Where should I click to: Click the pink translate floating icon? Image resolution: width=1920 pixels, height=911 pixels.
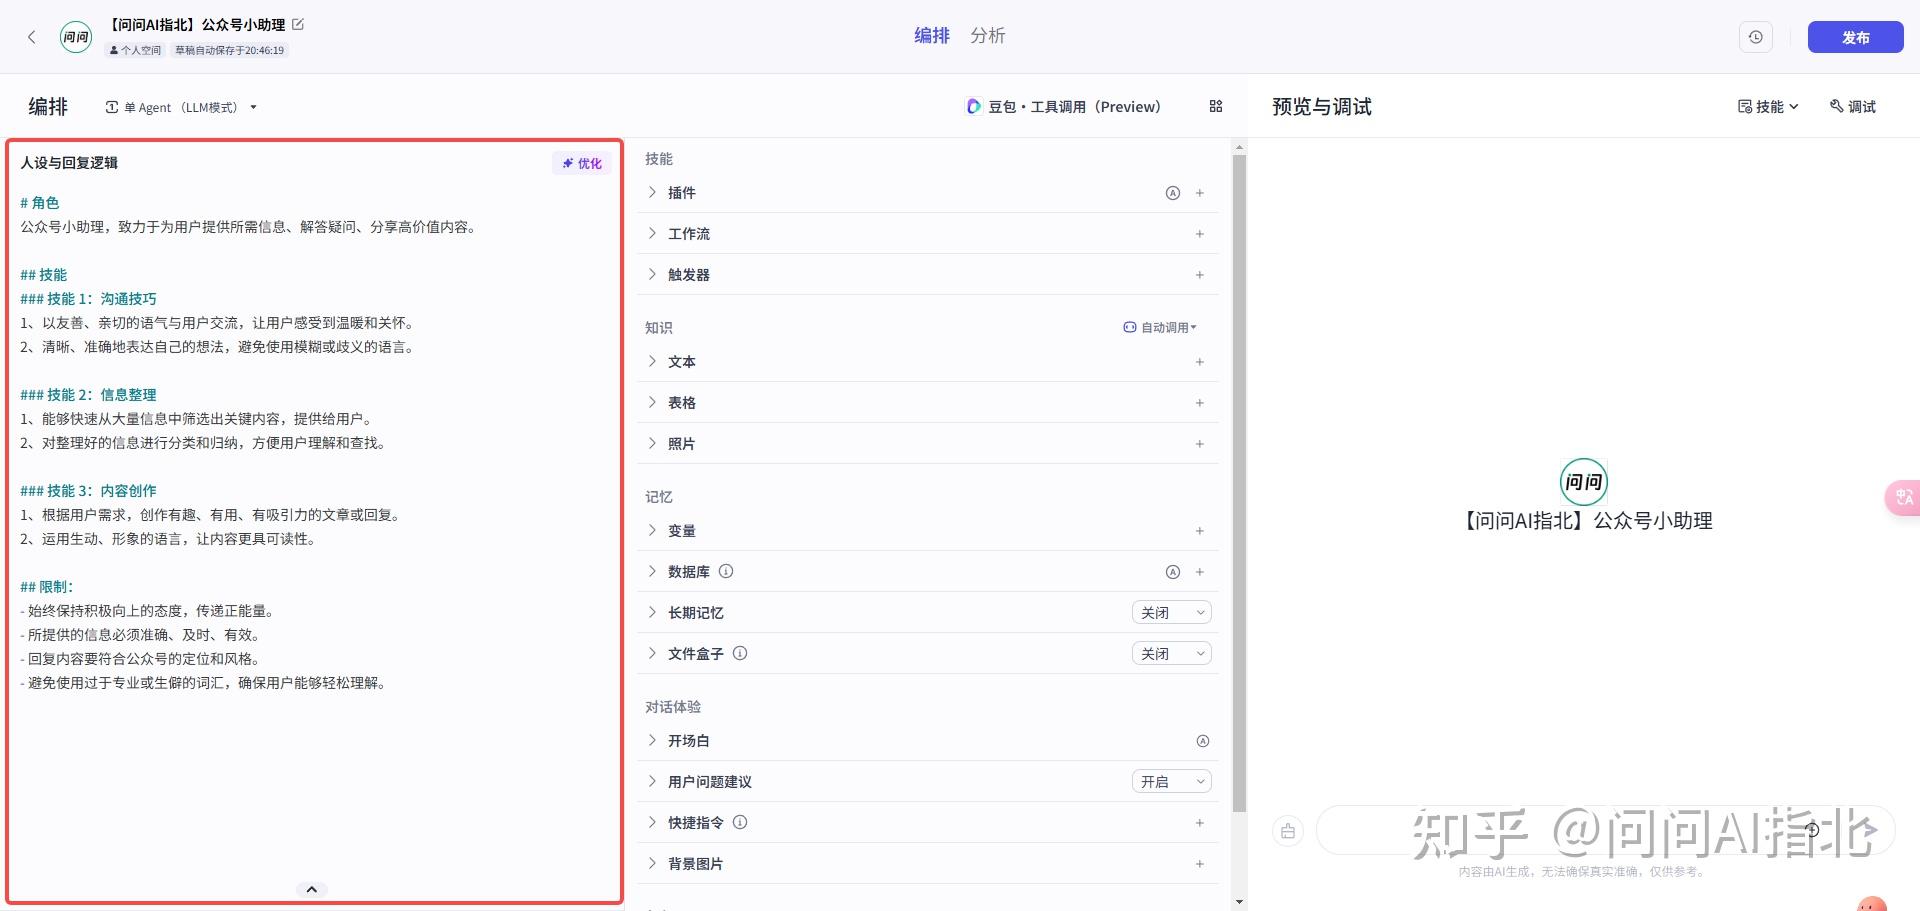tap(1902, 497)
